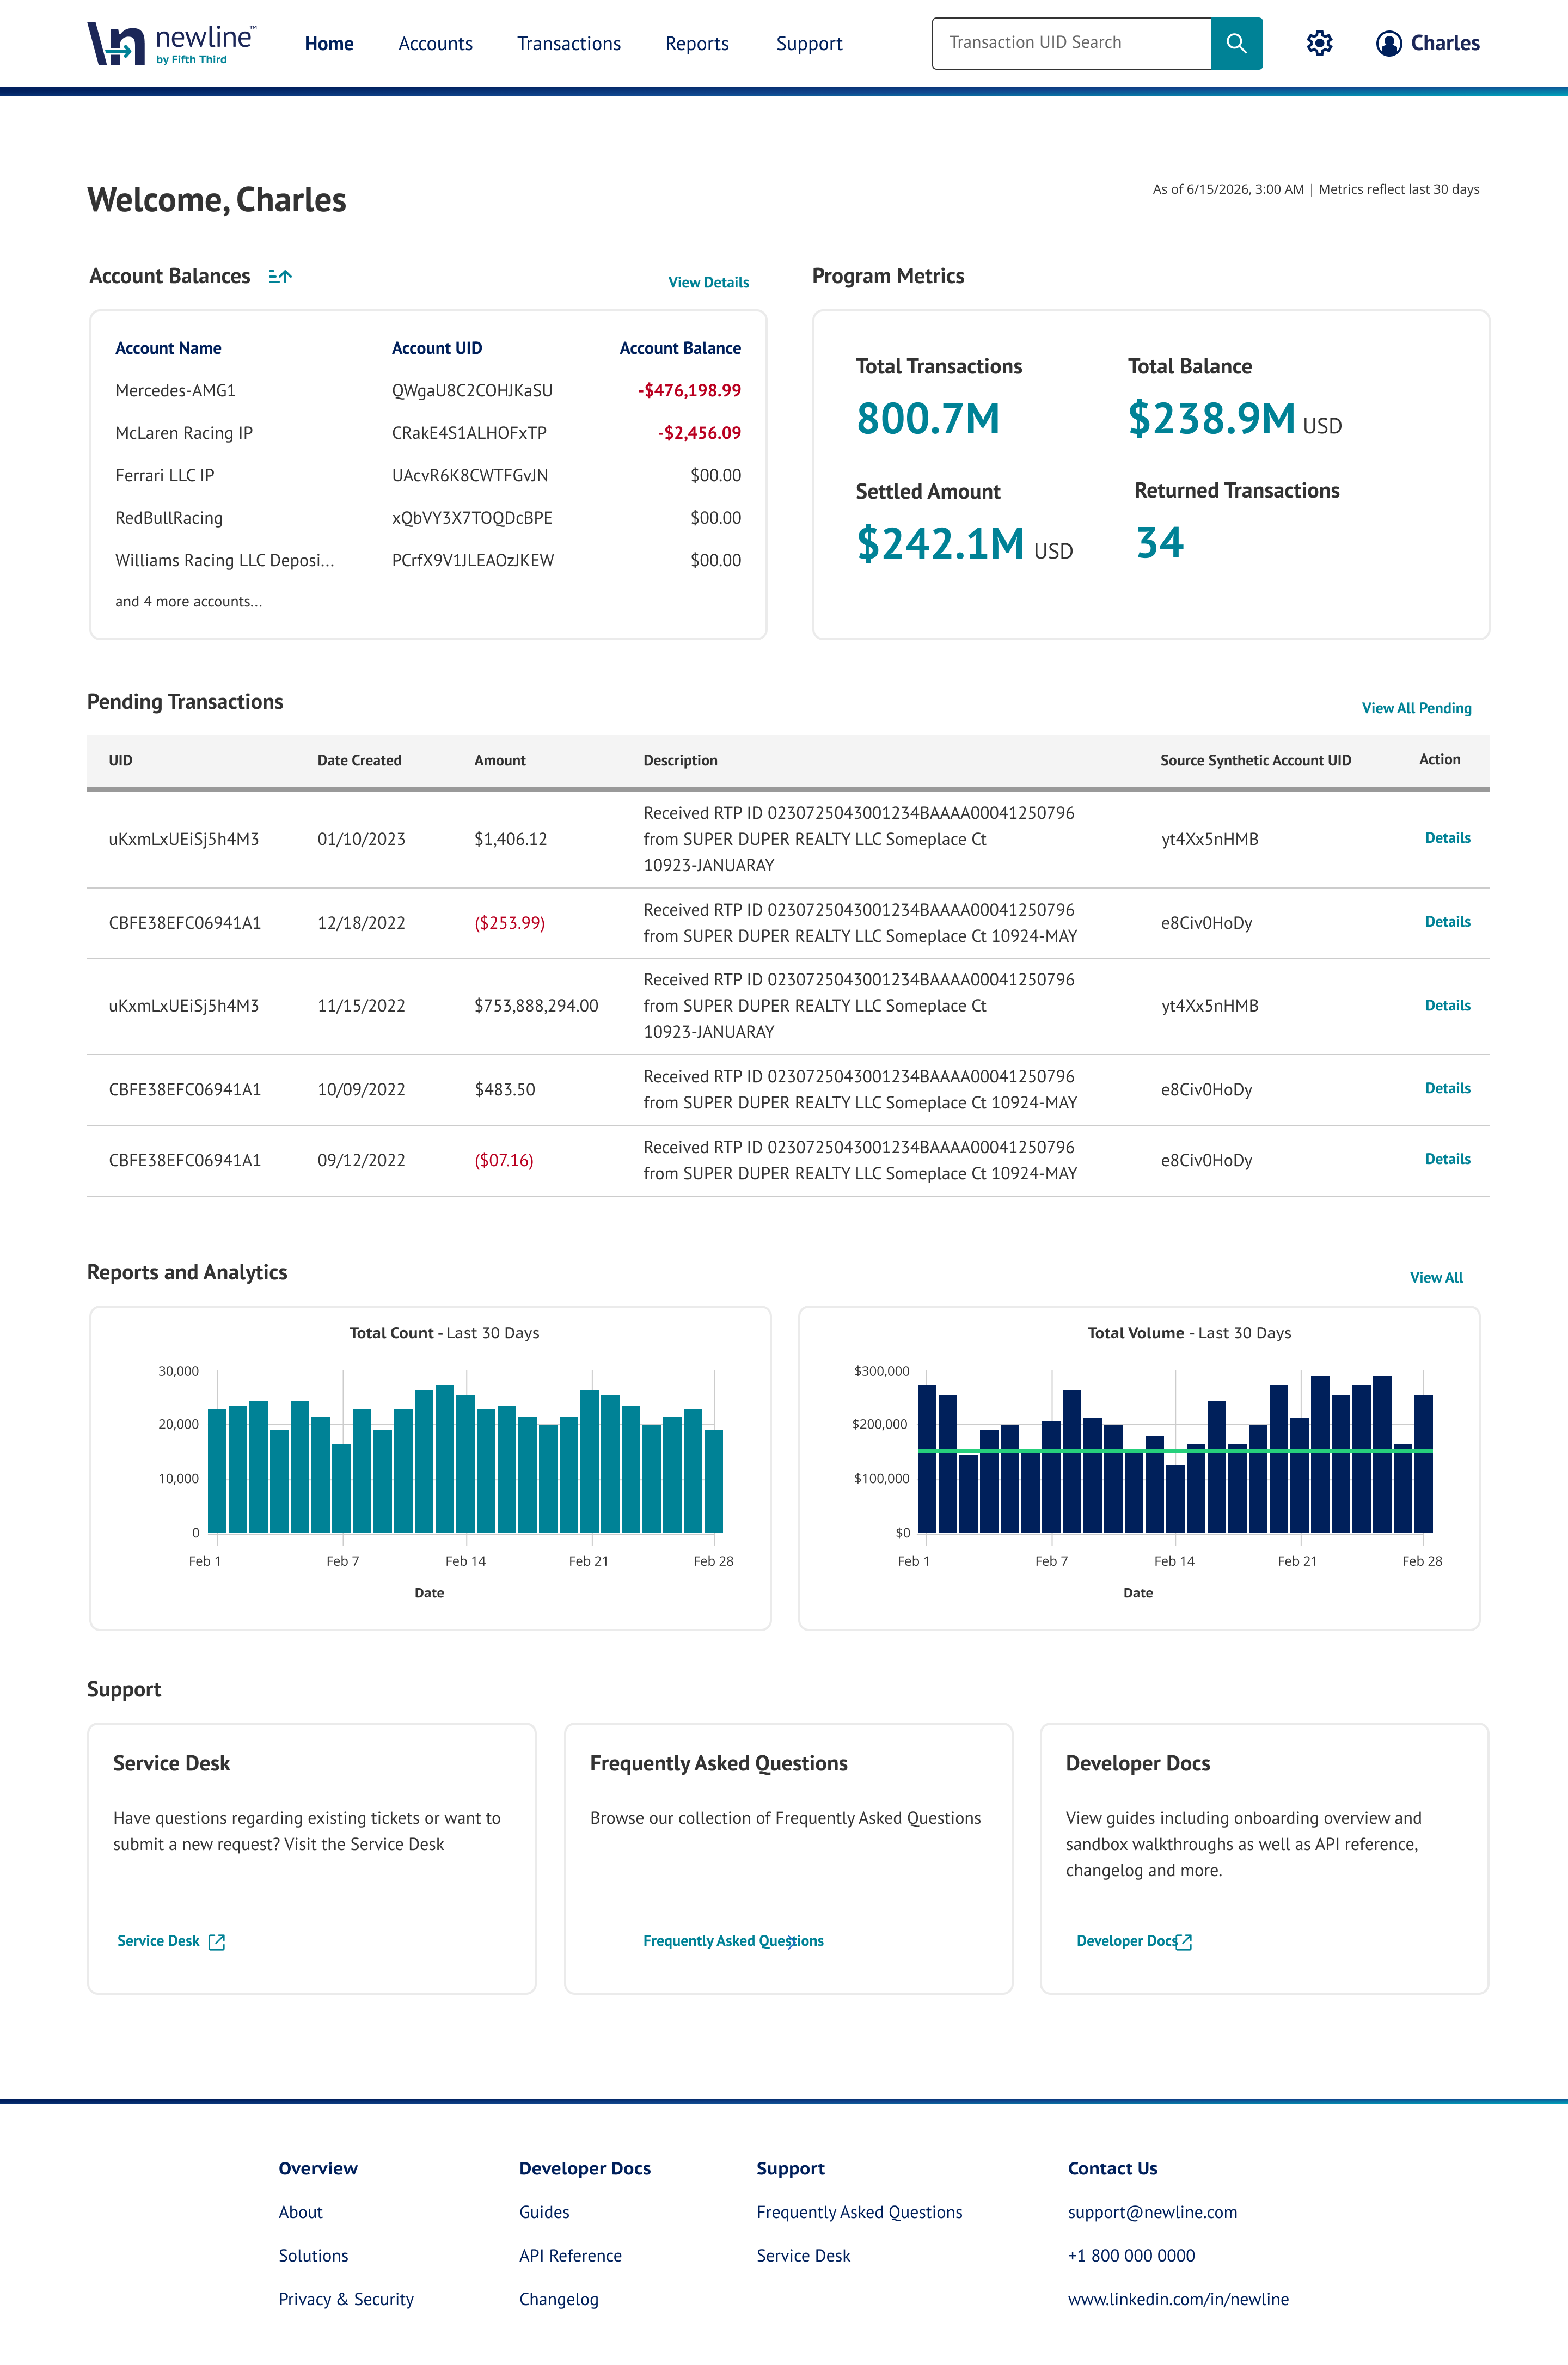
Task: Select the RedBullRacing account name
Action: 169,518
